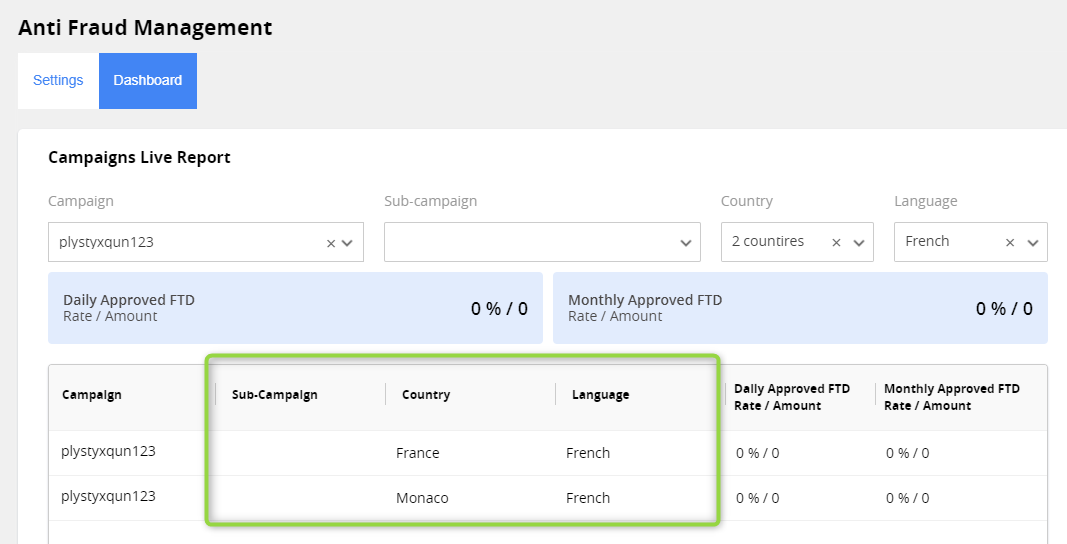1067x544 pixels.
Task: Click the Country column header
Action: coord(426,395)
